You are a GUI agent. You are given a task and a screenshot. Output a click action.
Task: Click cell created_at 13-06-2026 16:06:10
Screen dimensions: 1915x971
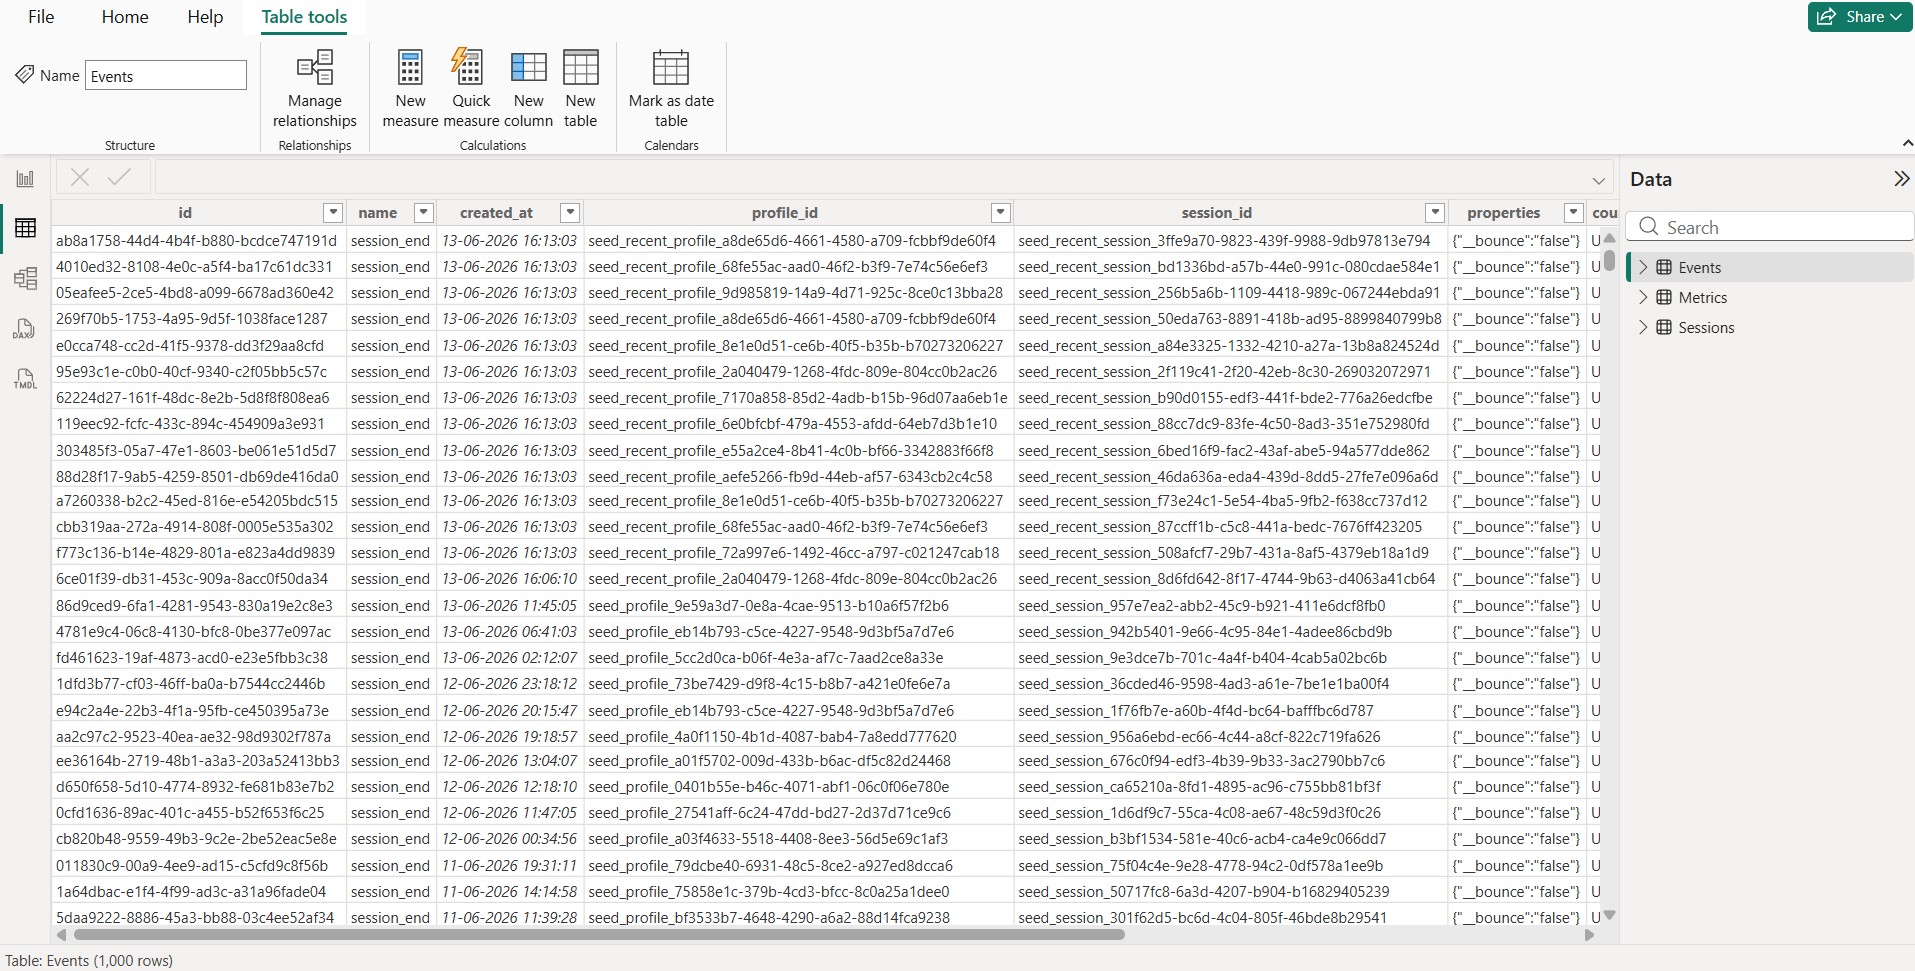509,578
